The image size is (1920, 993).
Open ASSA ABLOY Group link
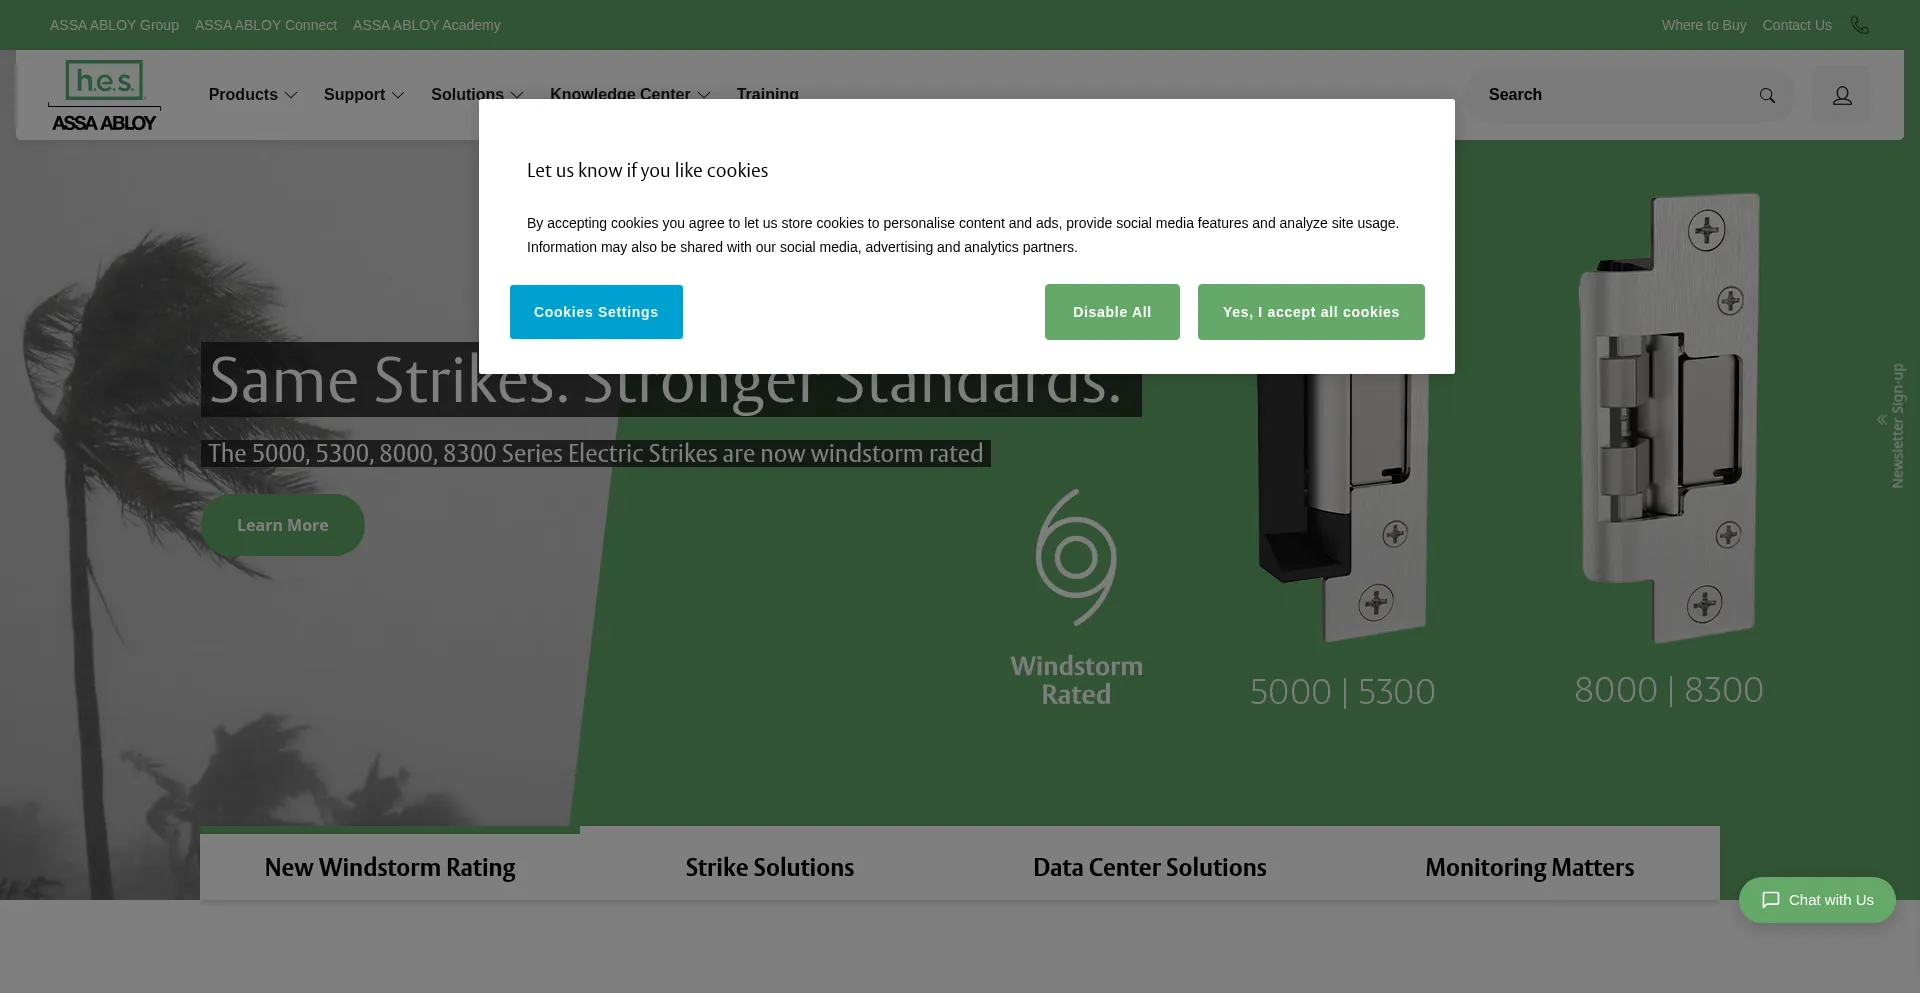pos(114,25)
